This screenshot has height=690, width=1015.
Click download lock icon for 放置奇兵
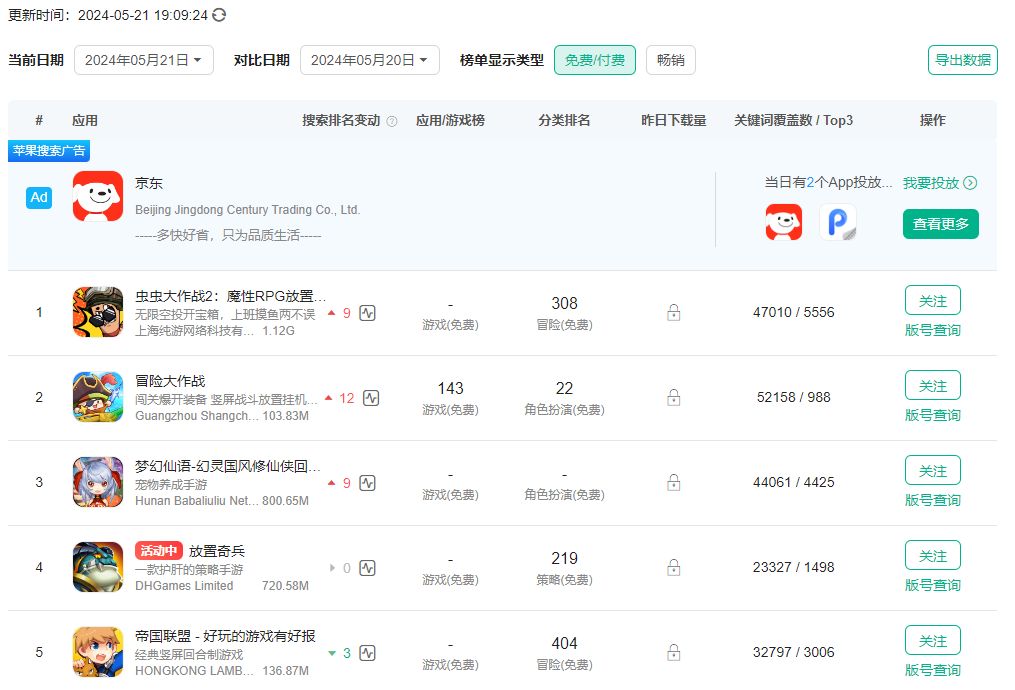(674, 567)
